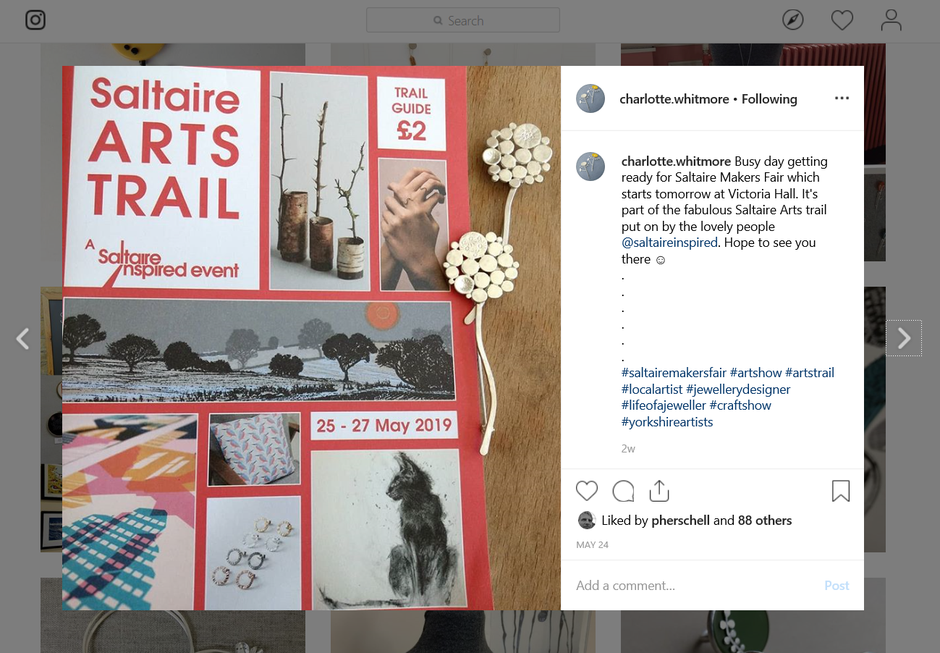Open the #jewellerydesigner hashtag link
940x653 pixels.
pyautogui.click(x=738, y=389)
